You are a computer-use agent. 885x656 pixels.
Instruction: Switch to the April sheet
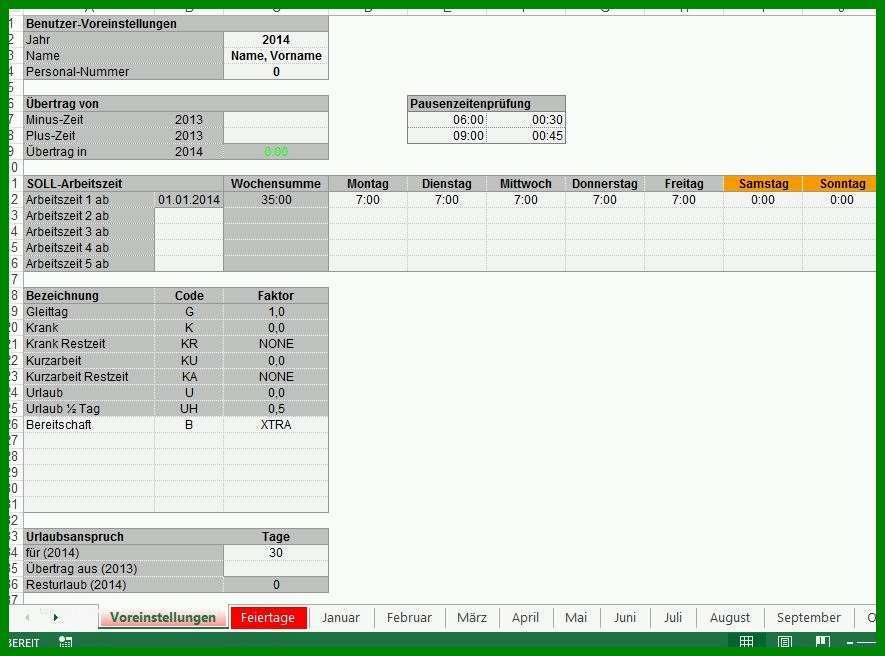point(525,618)
